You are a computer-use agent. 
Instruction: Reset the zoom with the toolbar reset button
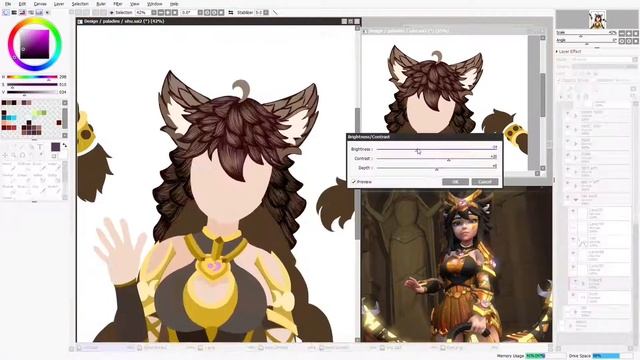175,12
